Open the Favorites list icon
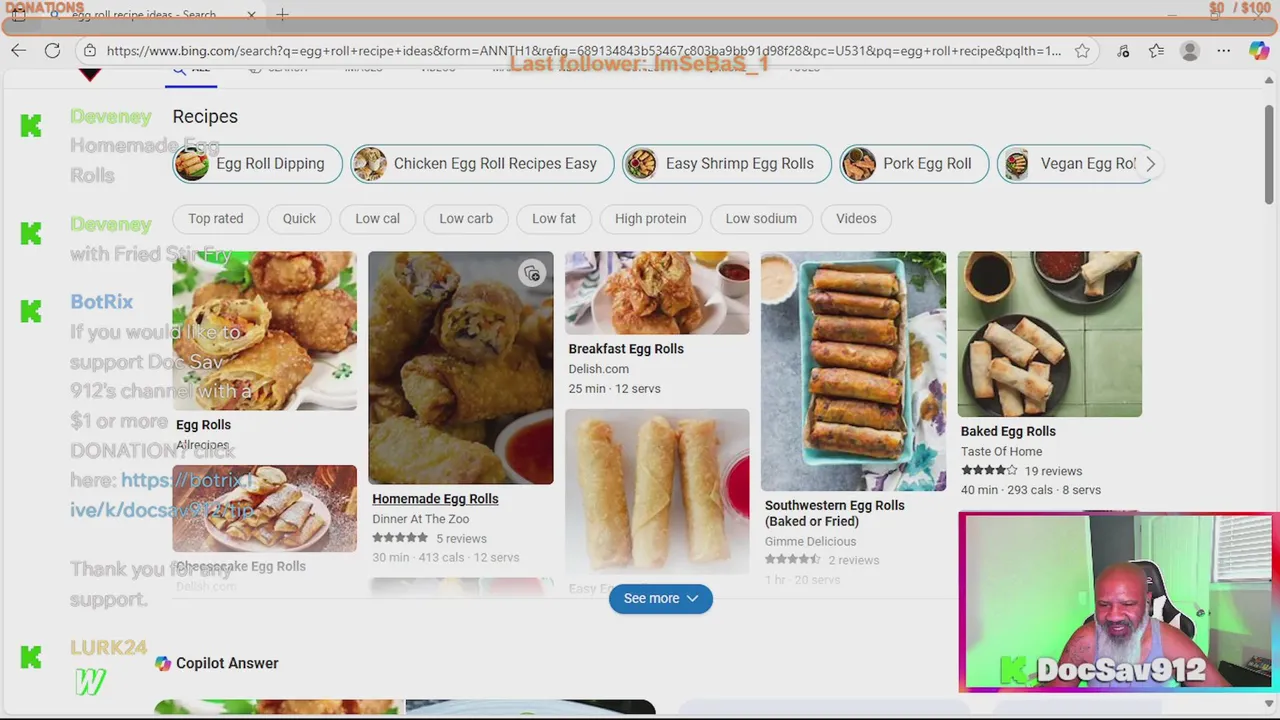1280x720 pixels. tap(1156, 51)
